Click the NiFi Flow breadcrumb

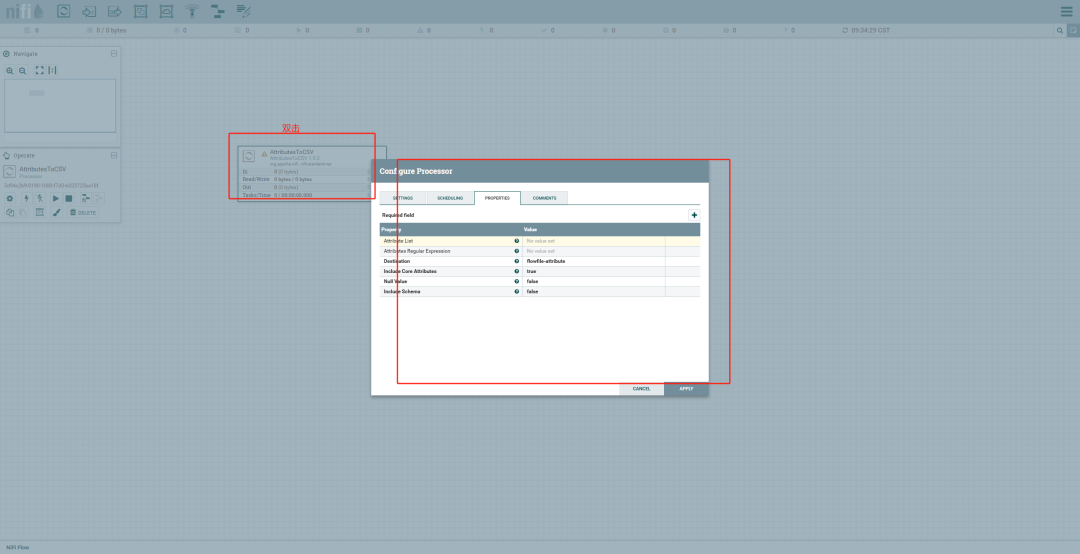click(18, 548)
